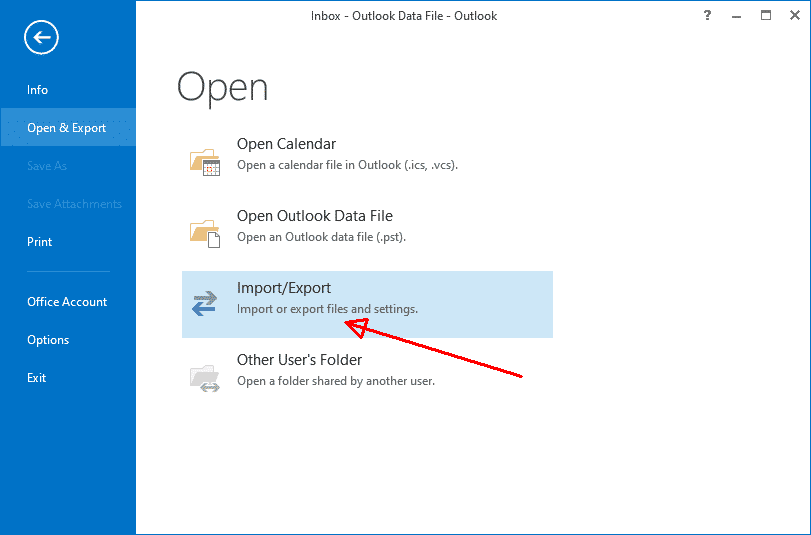Close the Outlook window
The width and height of the screenshot is (811, 535).
point(795,16)
